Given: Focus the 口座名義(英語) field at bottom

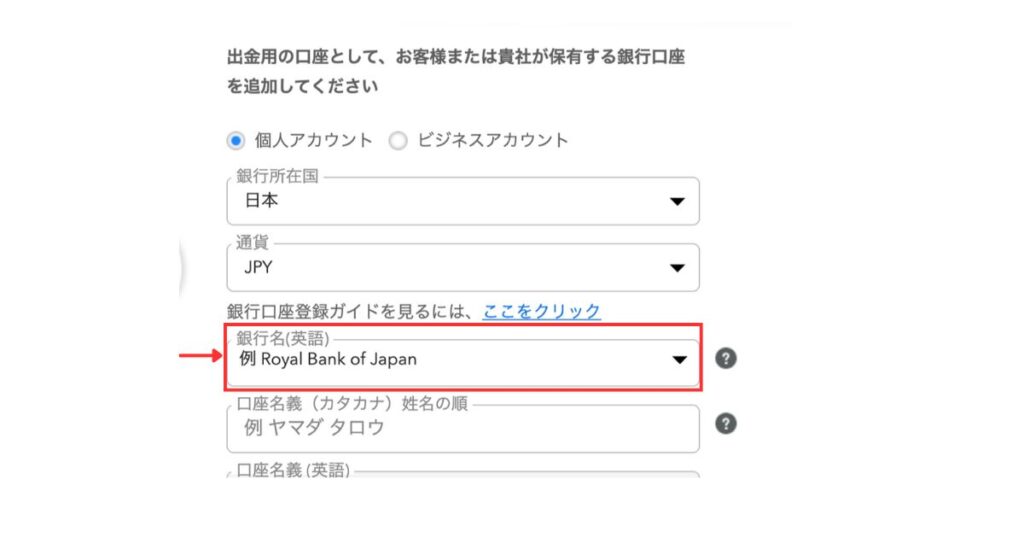Looking at the screenshot, I should 463,474.
